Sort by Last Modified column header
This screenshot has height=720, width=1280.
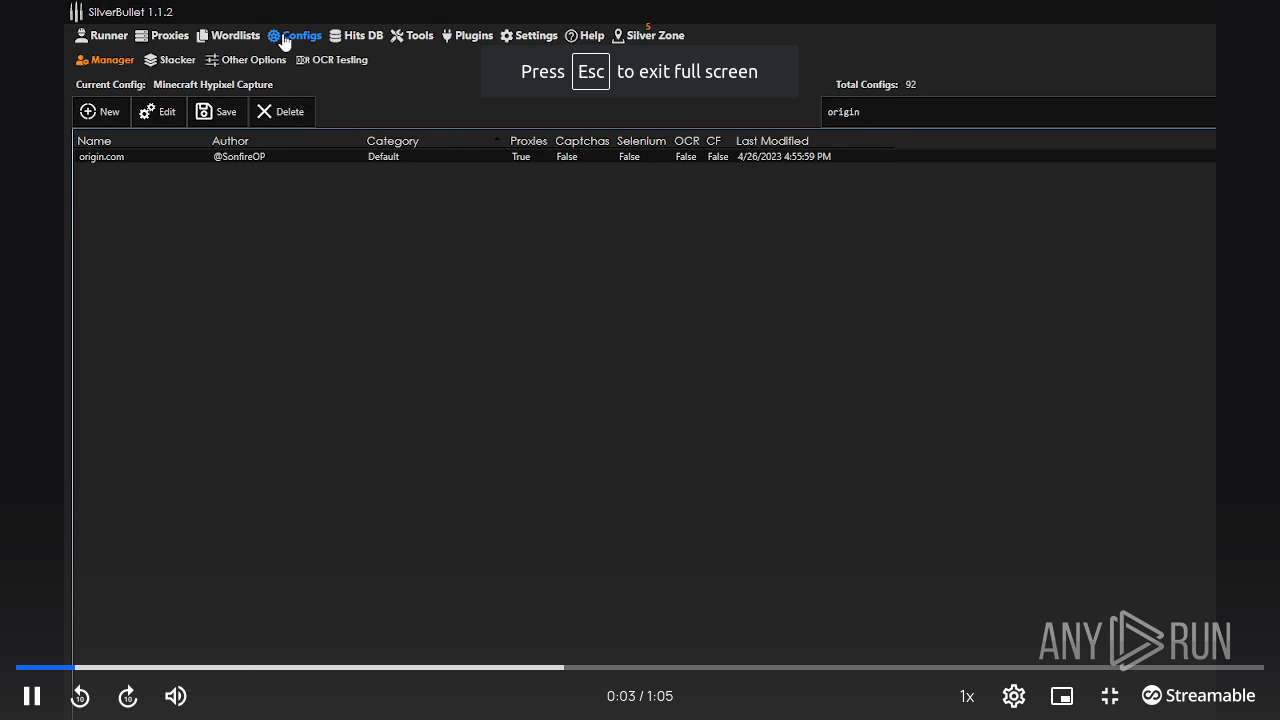point(772,141)
